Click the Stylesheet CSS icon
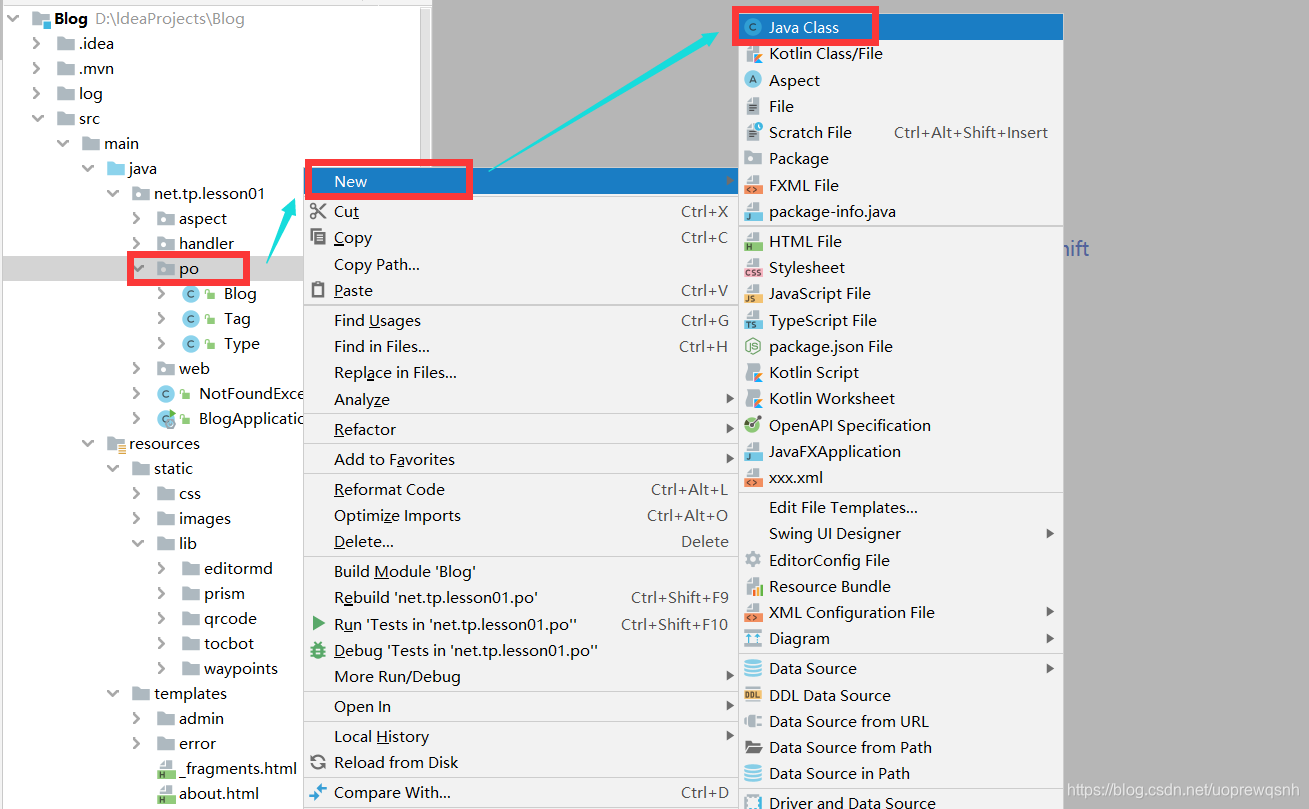 point(753,267)
